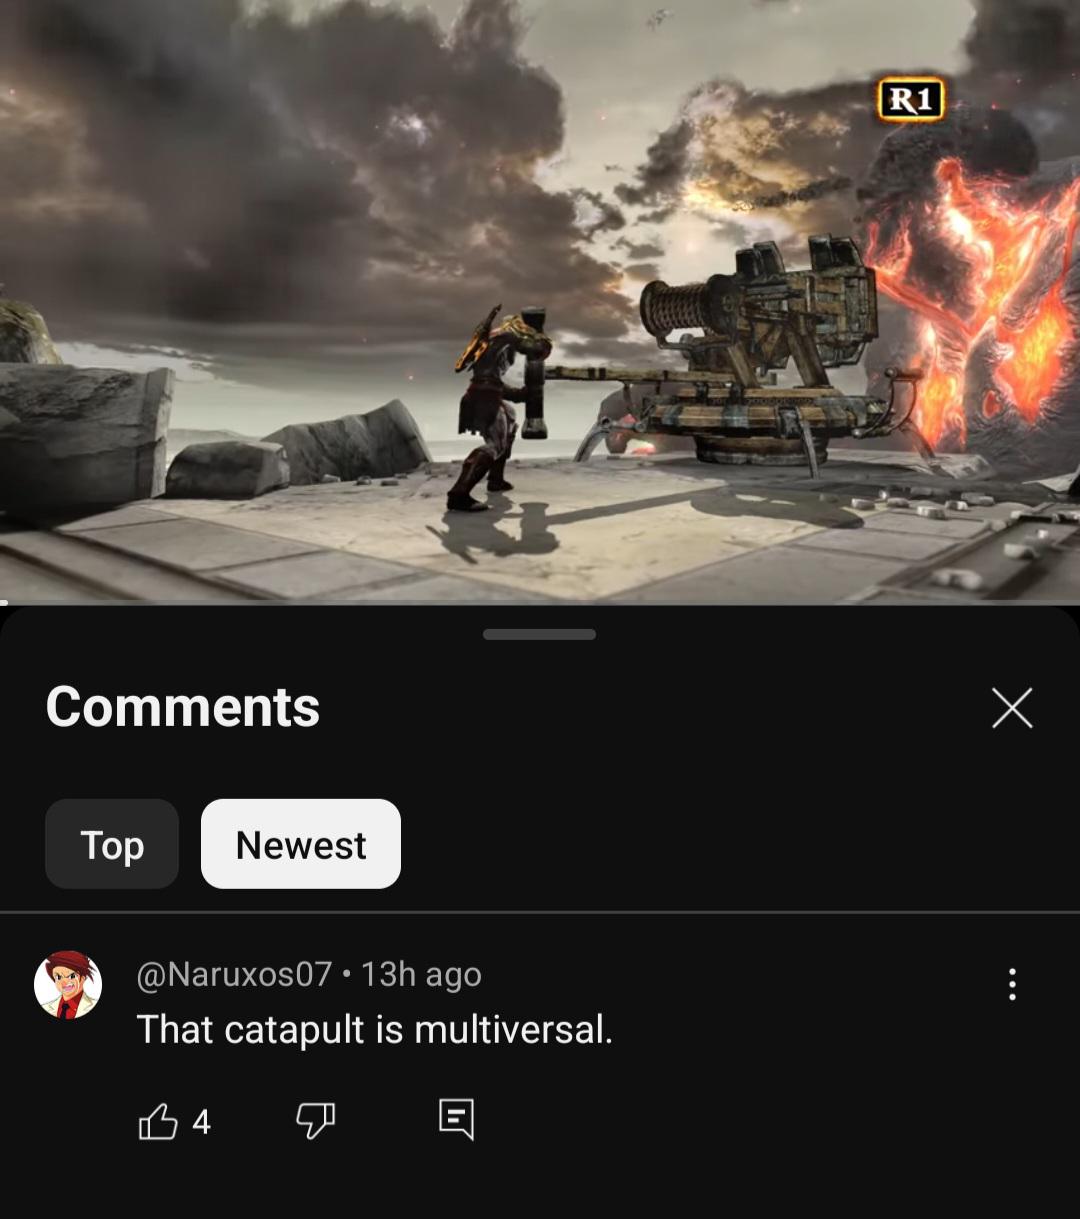
Task: Switch to Top comments filter
Action: click(x=112, y=844)
